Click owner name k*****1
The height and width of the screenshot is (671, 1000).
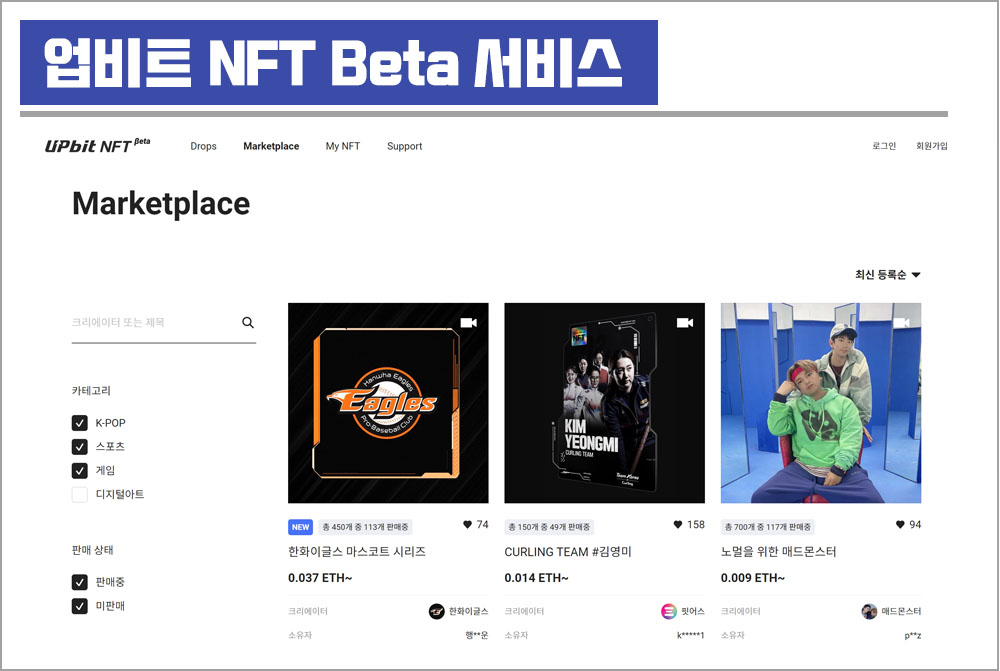pyautogui.click(x=691, y=635)
